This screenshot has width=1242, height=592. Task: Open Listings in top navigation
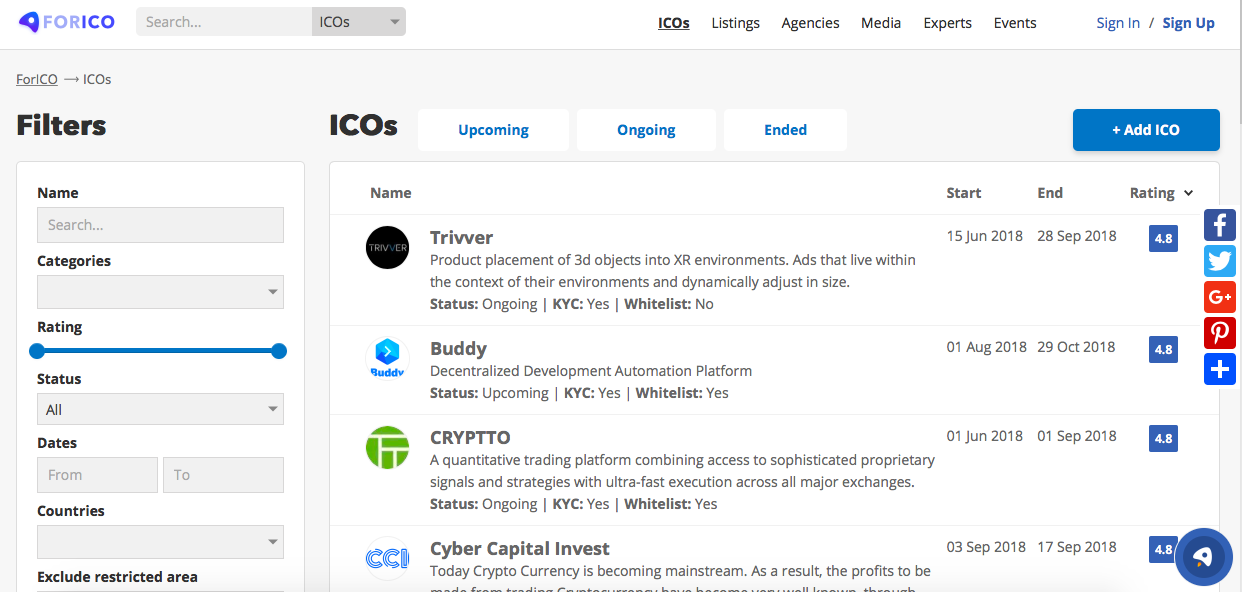point(736,23)
